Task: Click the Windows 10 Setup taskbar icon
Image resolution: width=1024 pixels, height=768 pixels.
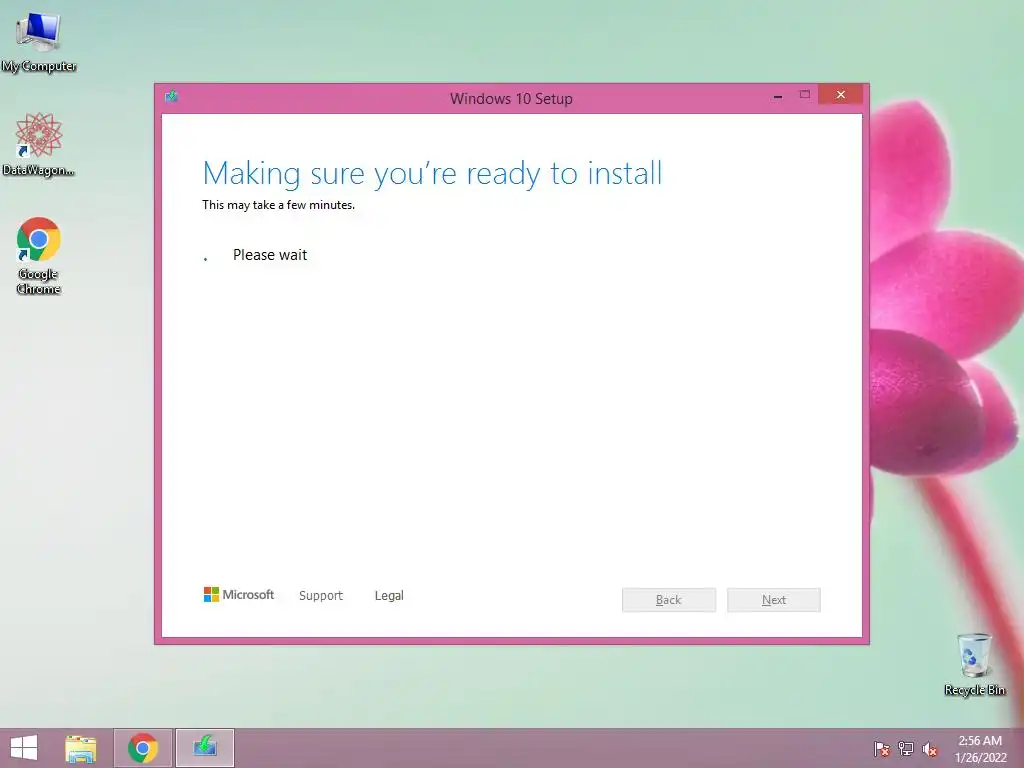Action: [205, 748]
